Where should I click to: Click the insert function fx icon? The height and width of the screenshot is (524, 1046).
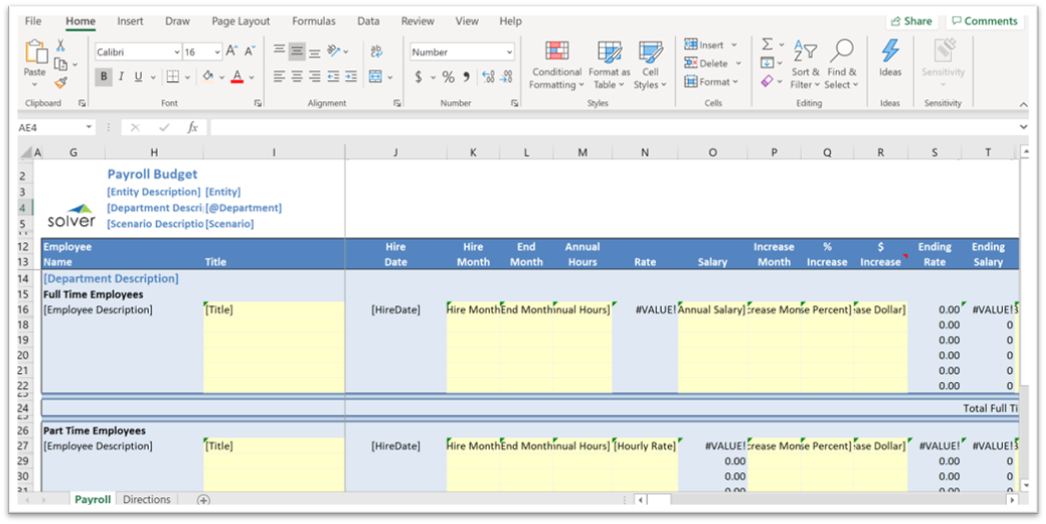point(192,127)
